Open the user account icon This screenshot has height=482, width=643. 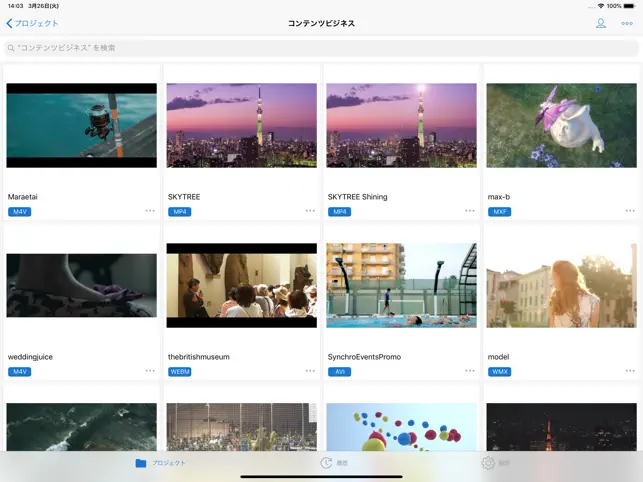tap(601, 23)
